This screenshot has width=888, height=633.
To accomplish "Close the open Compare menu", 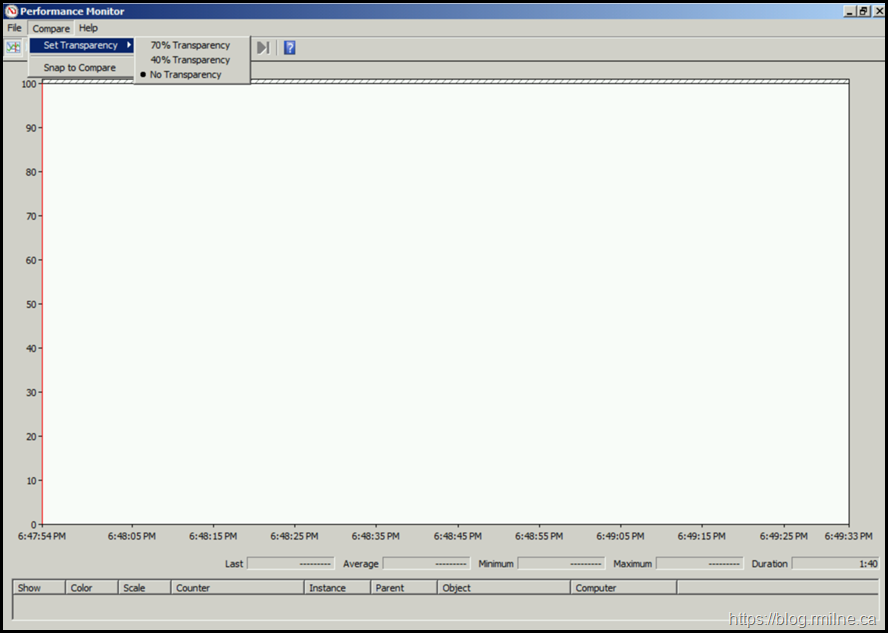I will pos(51,28).
